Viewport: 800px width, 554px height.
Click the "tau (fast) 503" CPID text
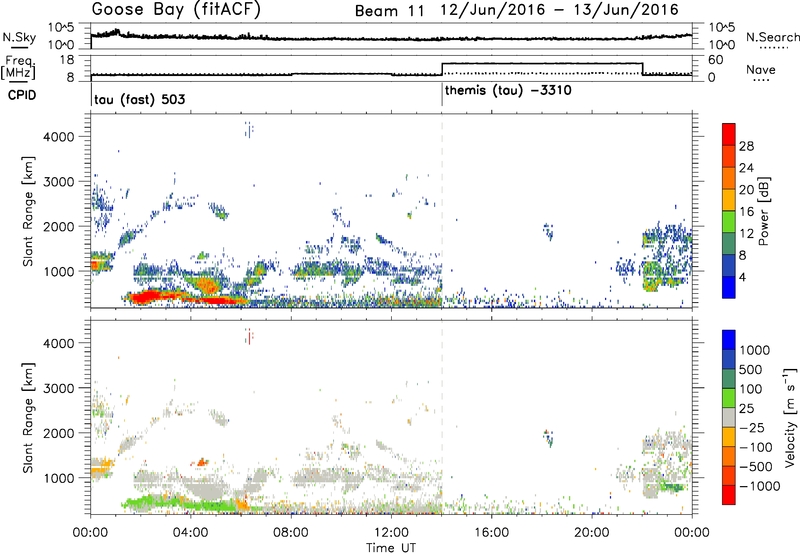coord(139,99)
